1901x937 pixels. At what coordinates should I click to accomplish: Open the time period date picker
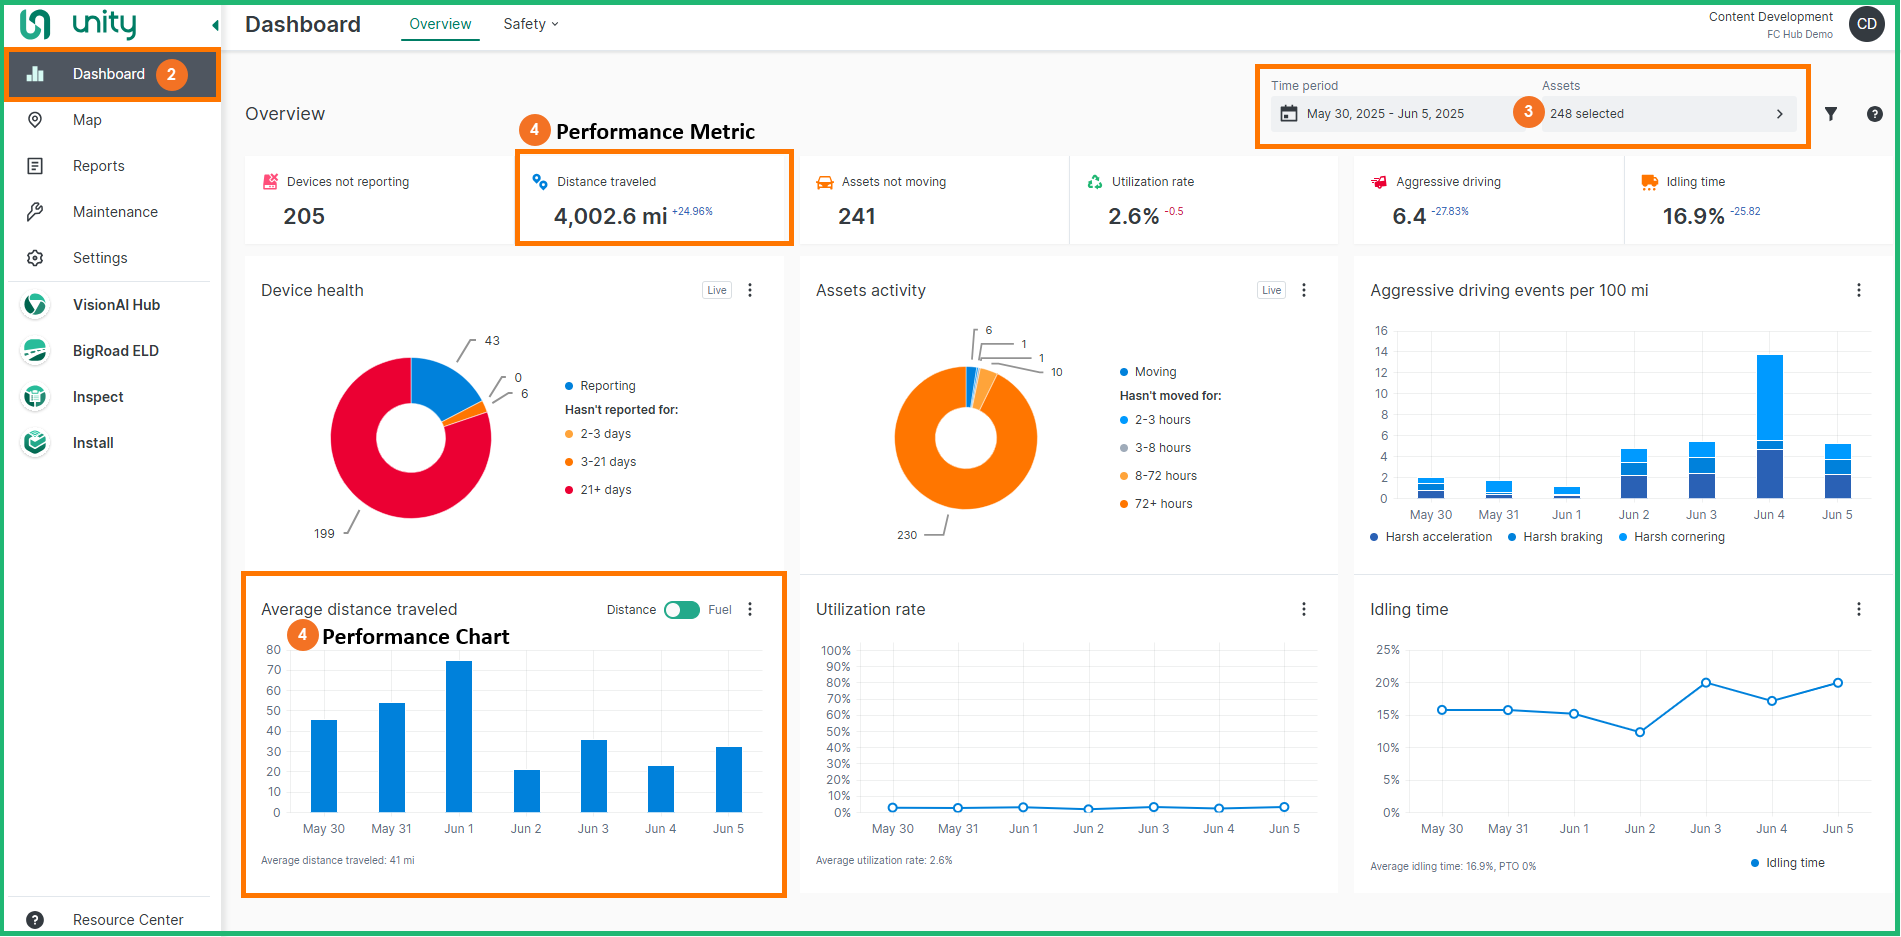[1385, 114]
